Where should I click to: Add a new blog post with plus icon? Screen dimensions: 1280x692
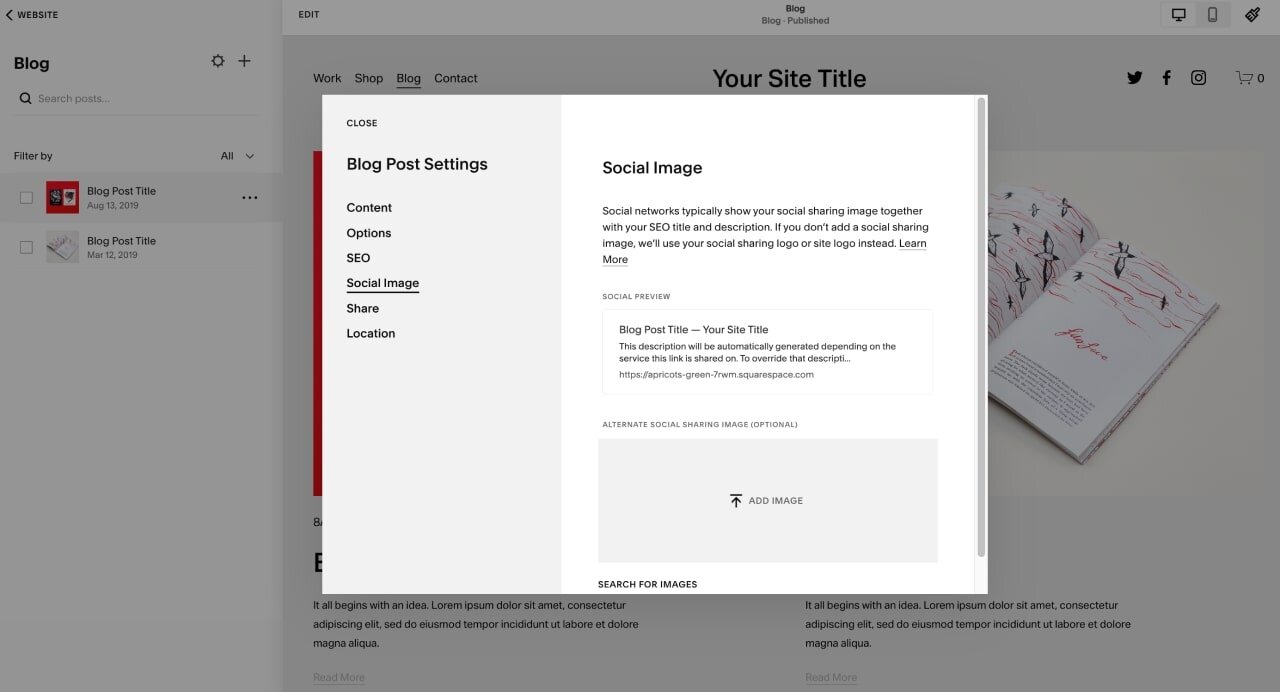pyautogui.click(x=244, y=61)
